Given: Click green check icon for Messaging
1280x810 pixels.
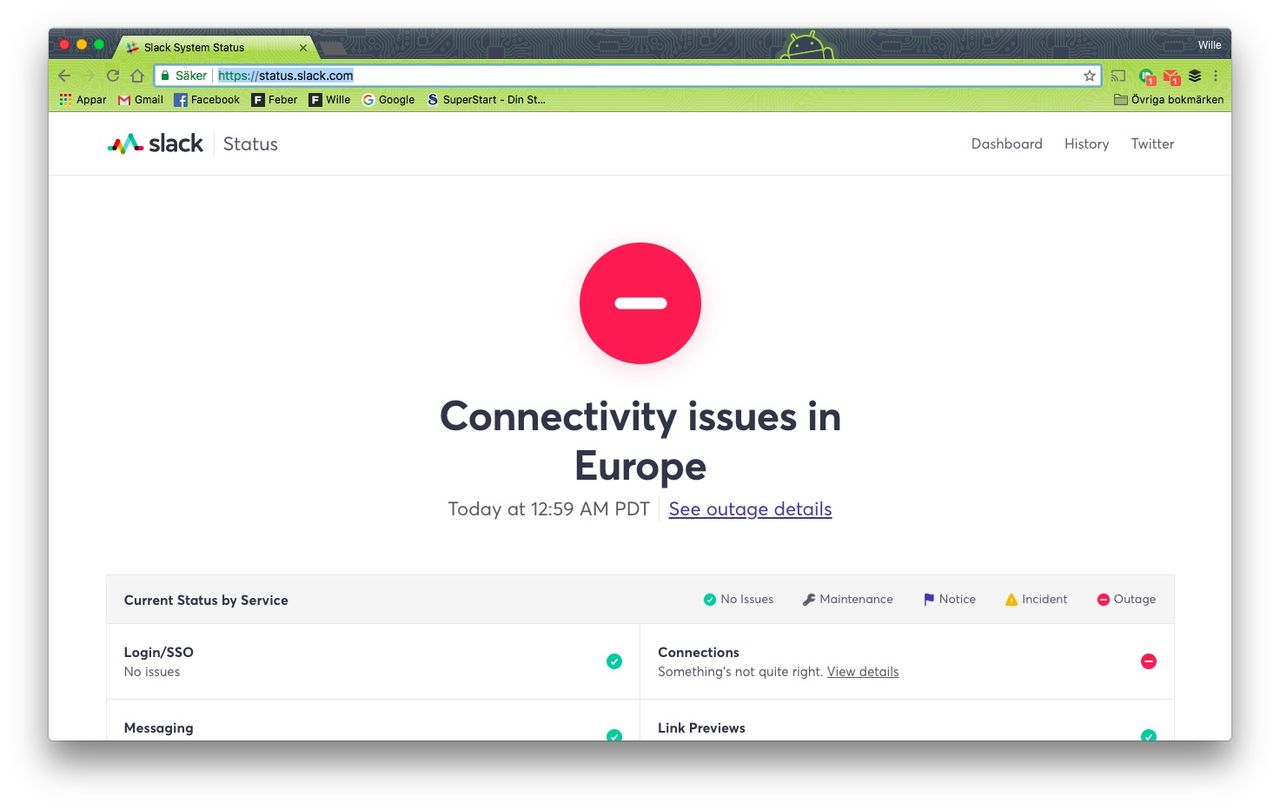Looking at the screenshot, I should coord(614,736).
